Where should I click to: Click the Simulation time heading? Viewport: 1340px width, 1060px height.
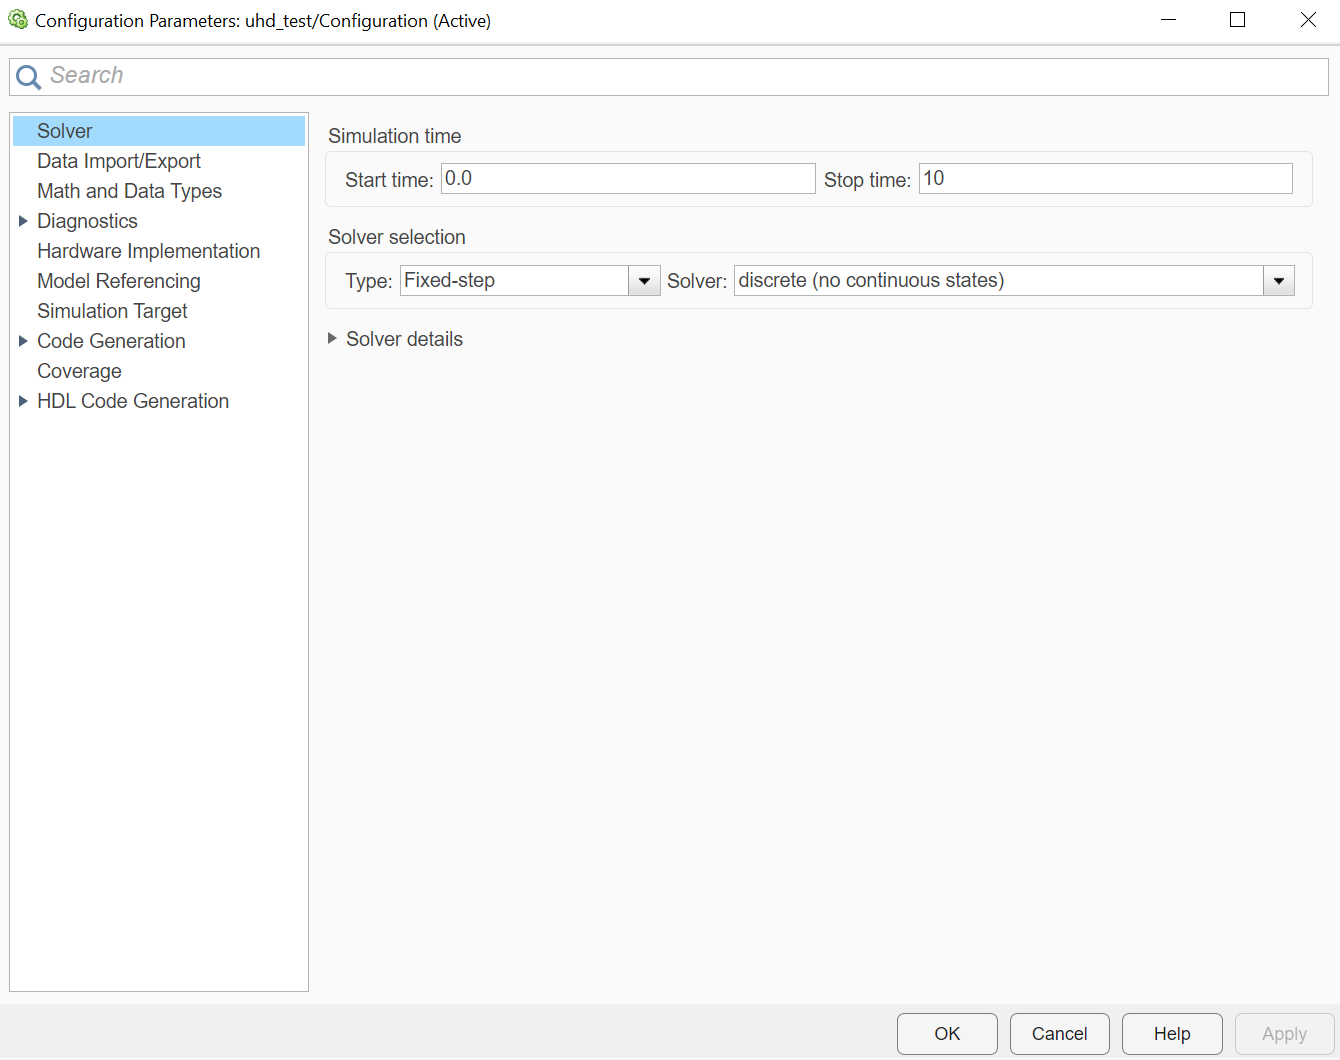[395, 136]
